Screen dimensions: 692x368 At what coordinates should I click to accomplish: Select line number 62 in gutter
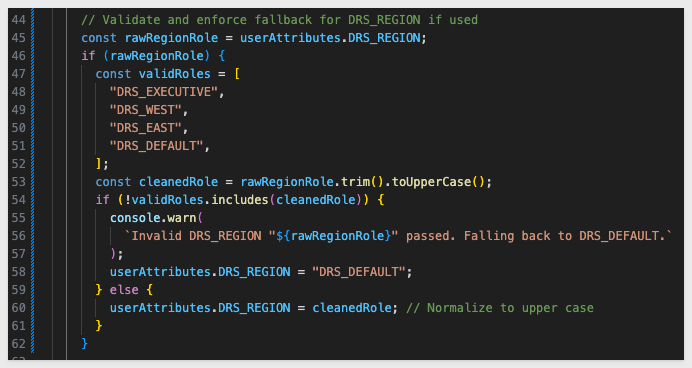click(x=19, y=344)
